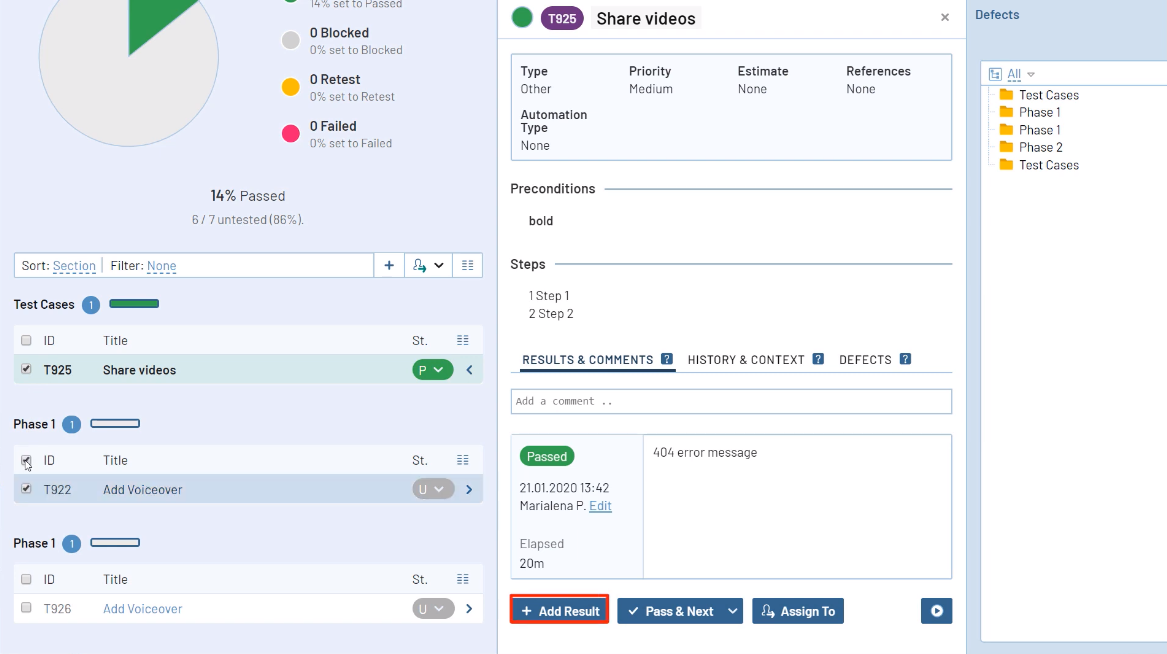Switch to the Defects tab

[x=865, y=359]
